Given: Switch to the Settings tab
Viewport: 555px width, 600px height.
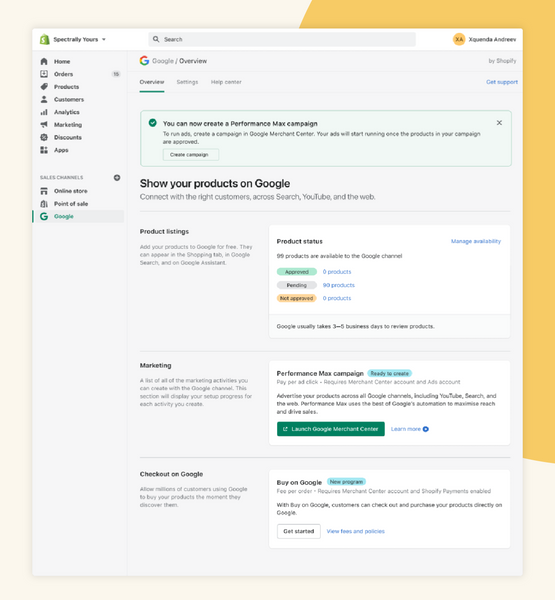Looking at the screenshot, I should point(187,82).
